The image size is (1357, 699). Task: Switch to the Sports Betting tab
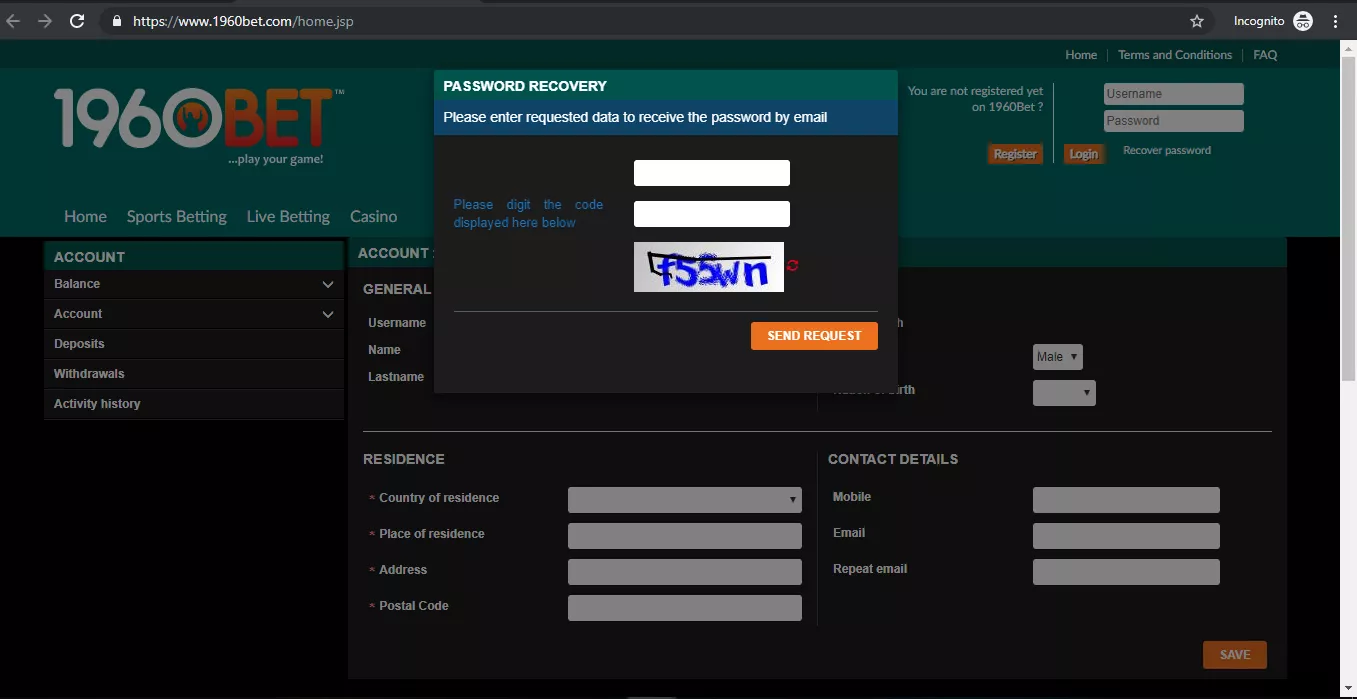[x=176, y=216]
